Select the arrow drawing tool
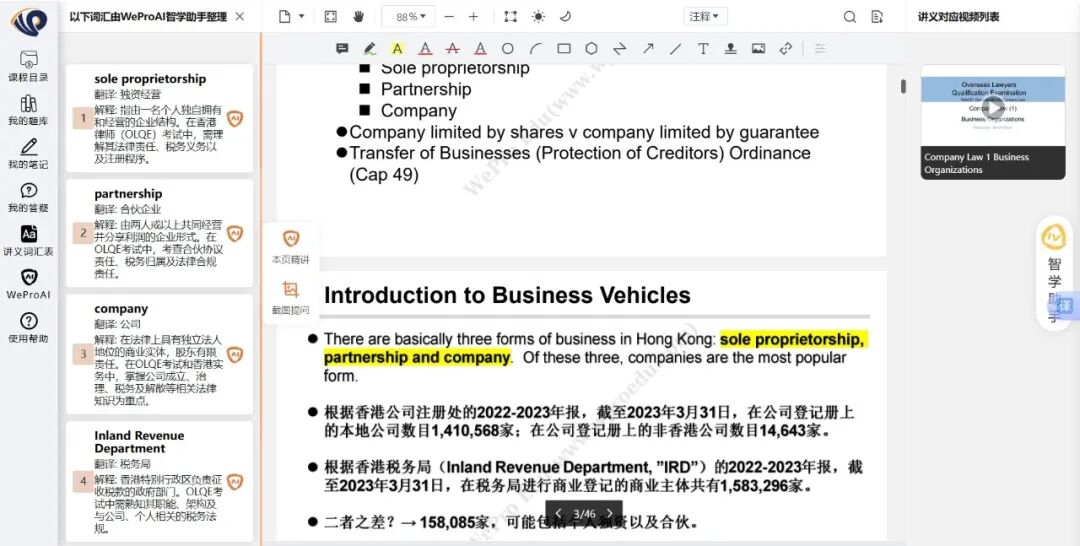 pyautogui.click(x=648, y=48)
